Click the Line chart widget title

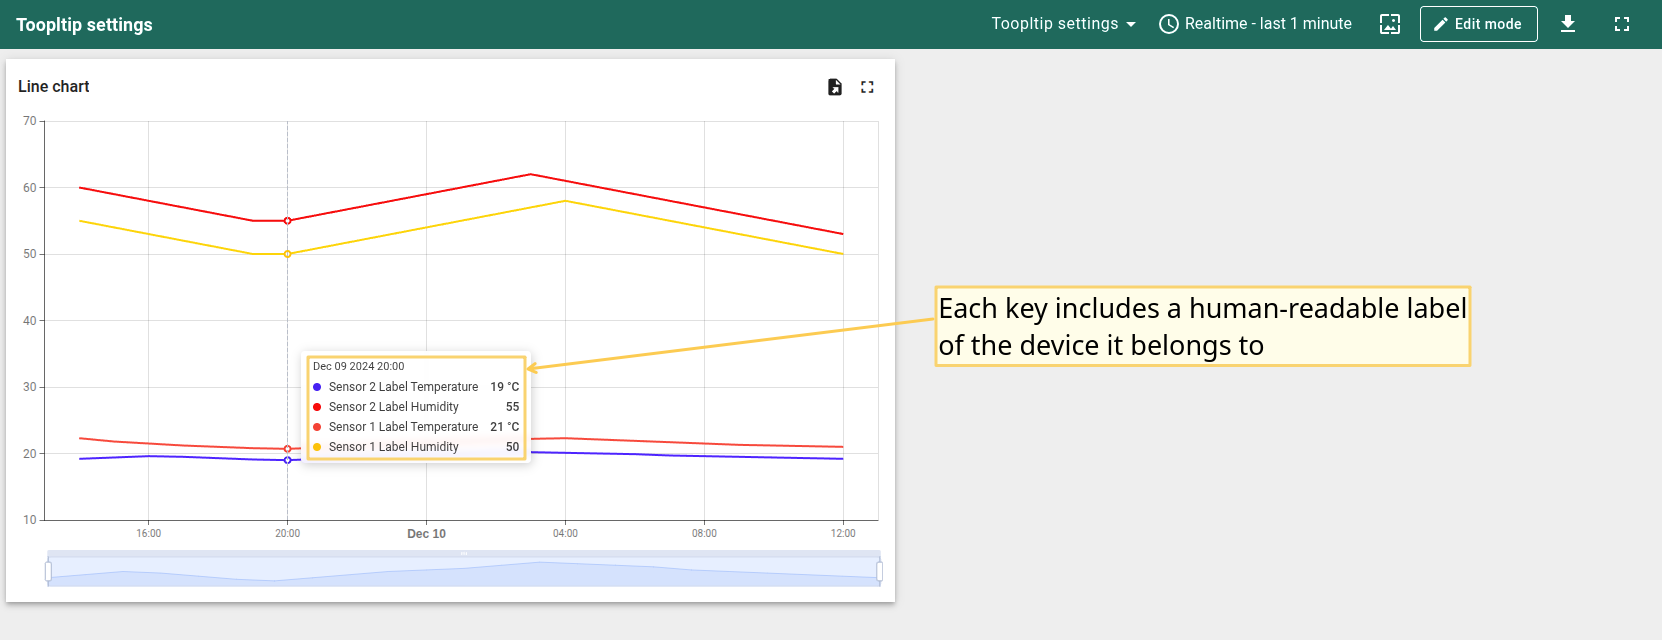coord(54,87)
